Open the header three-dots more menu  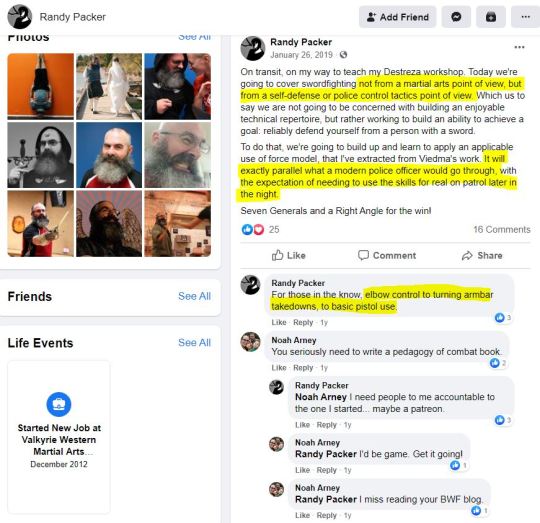click(526, 17)
